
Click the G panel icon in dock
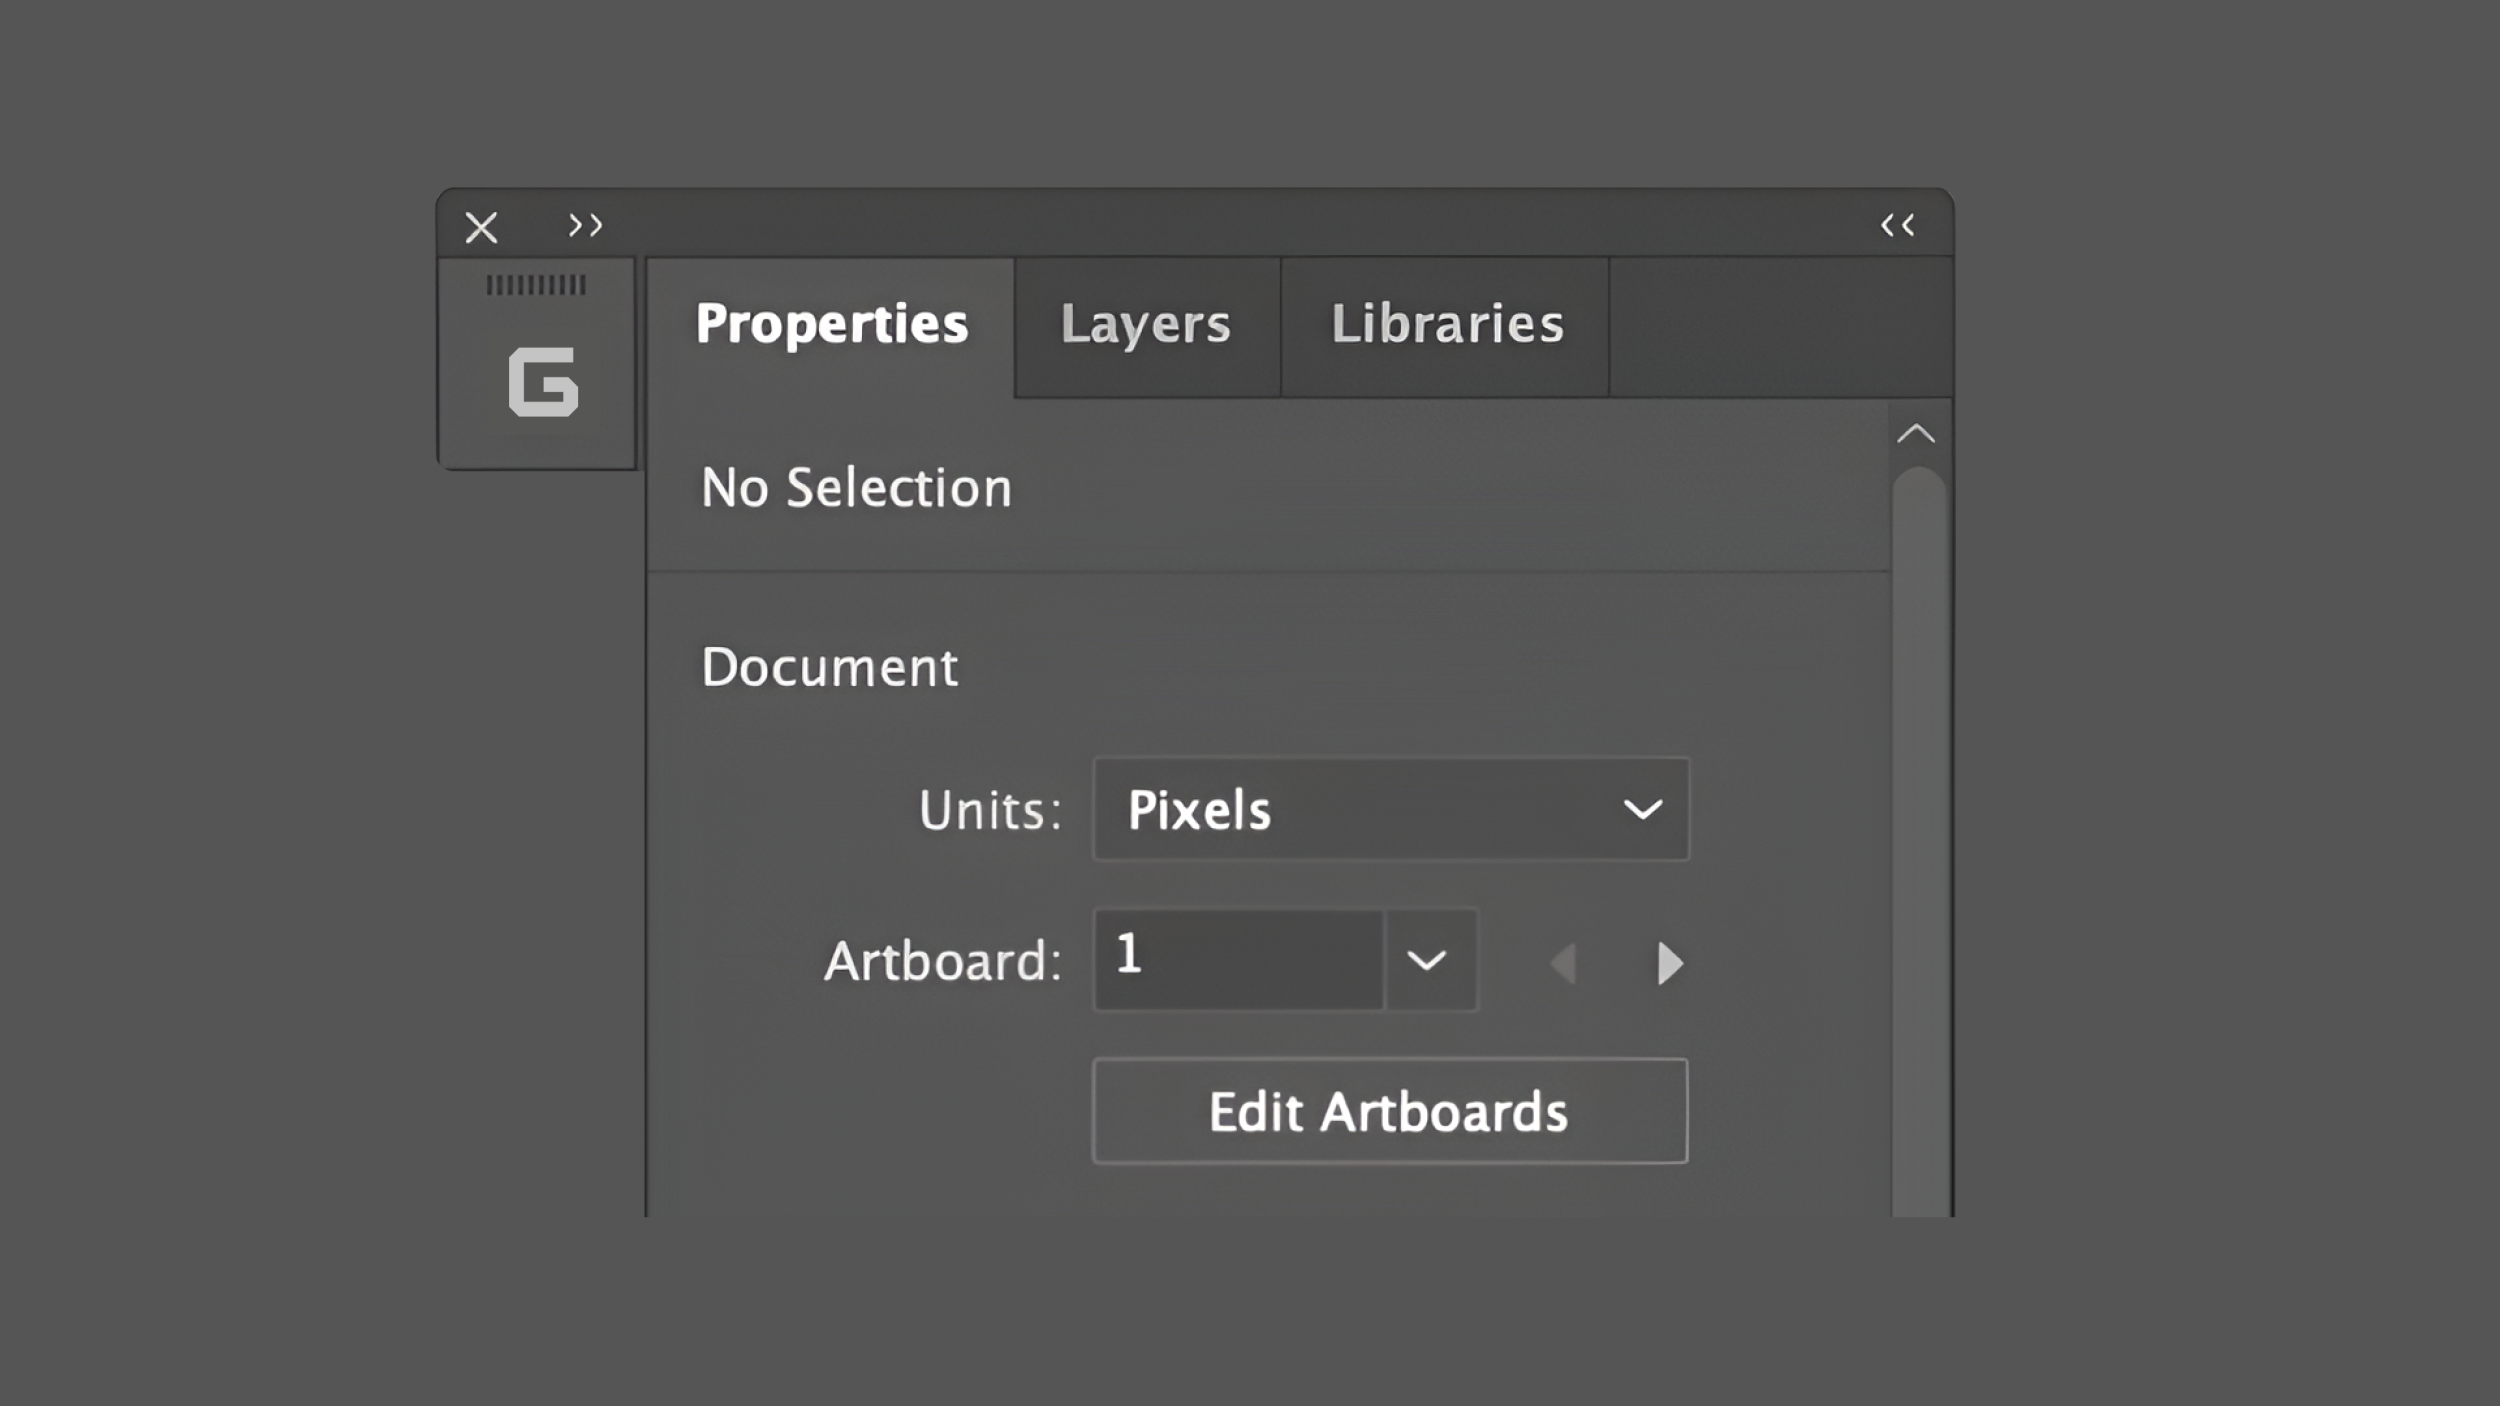click(x=543, y=382)
